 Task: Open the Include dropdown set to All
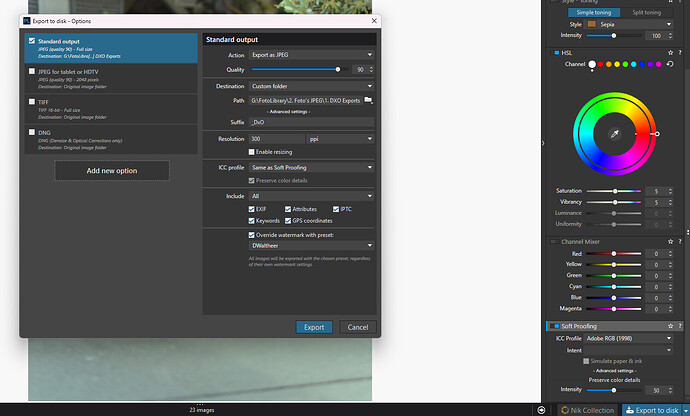point(312,196)
